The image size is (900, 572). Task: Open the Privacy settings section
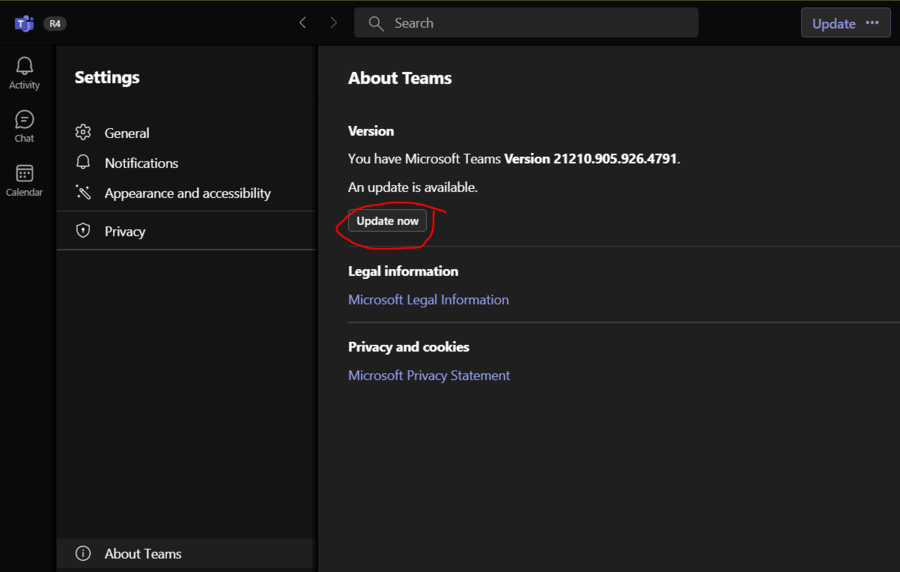click(x=125, y=231)
